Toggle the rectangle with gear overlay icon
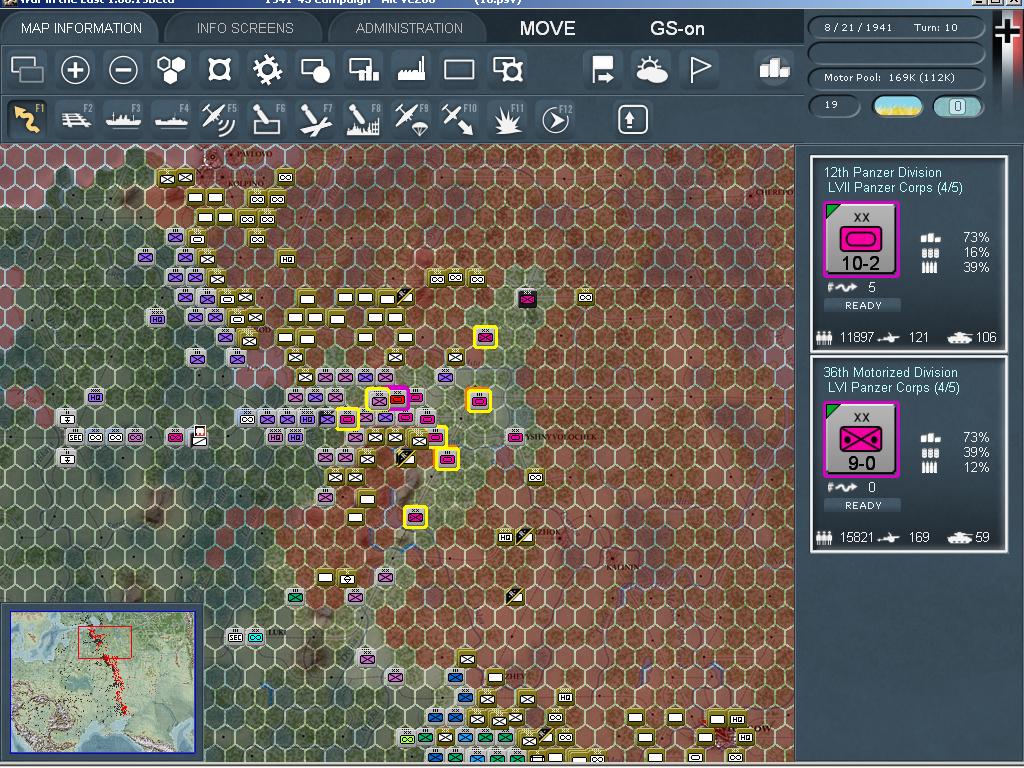 pyautogui.click(x=508, y=70)
